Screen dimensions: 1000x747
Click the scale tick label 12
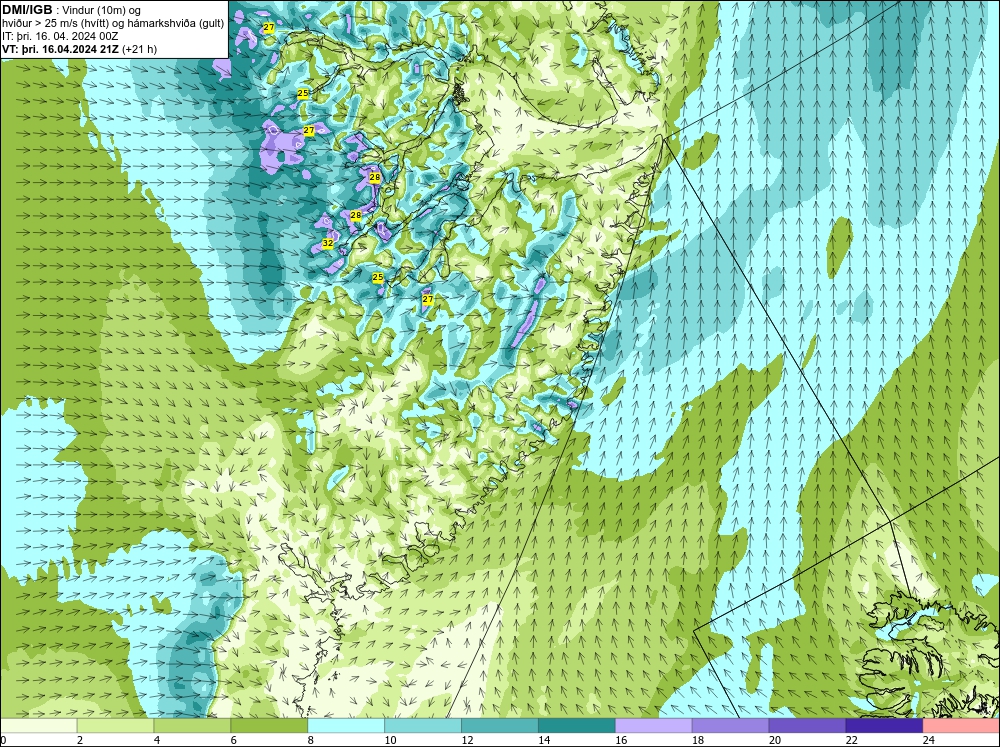[467, 740]
